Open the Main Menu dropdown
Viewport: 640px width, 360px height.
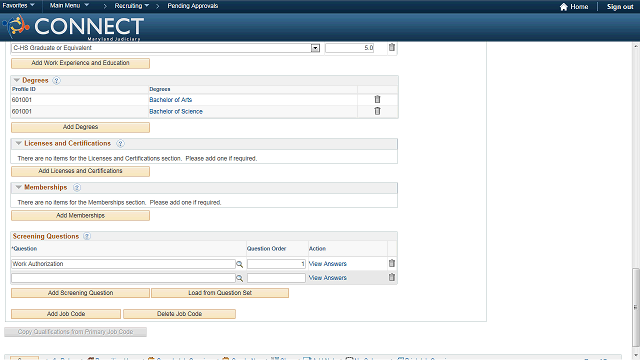click(69, 6)
